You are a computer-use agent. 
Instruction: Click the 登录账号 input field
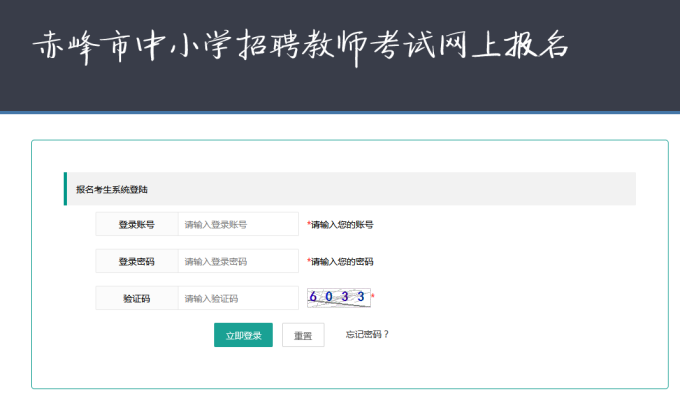(238, 225)
